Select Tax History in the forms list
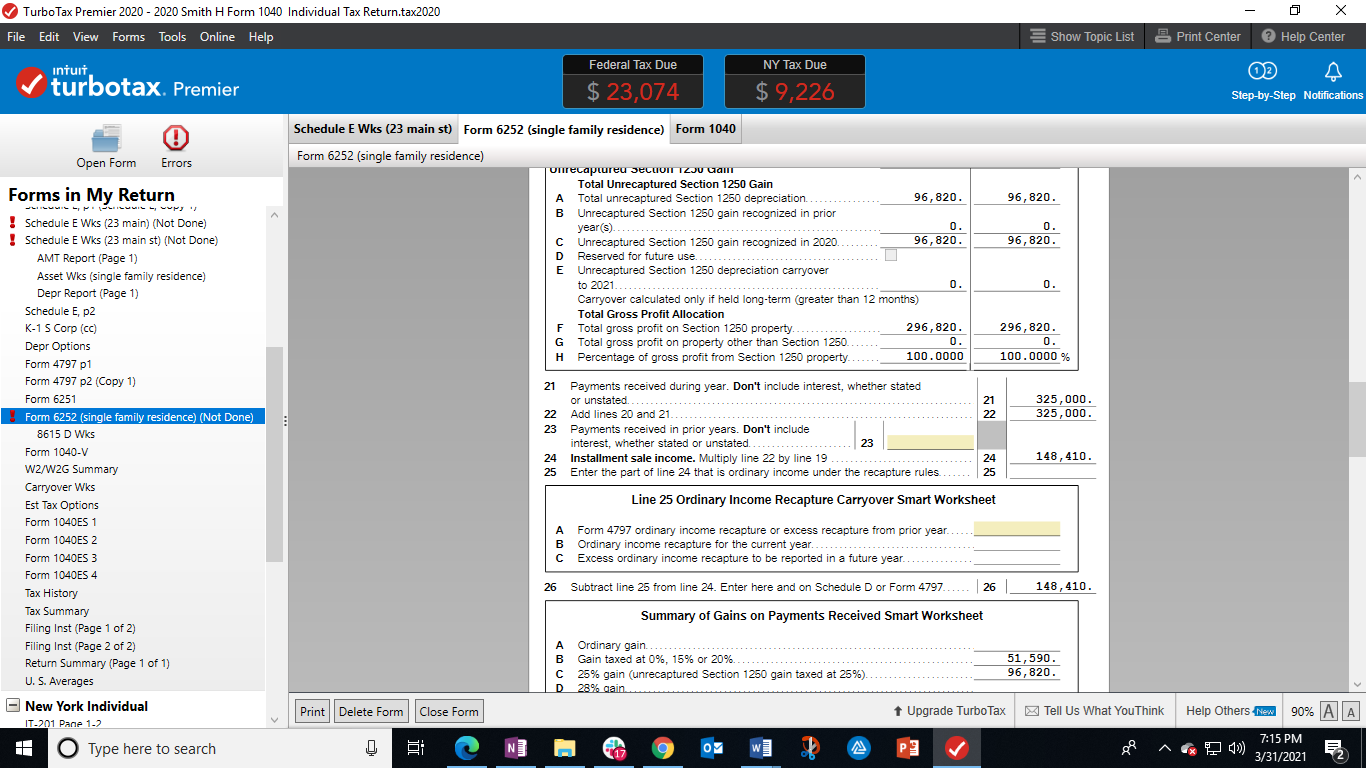 [x=51, y=593]
